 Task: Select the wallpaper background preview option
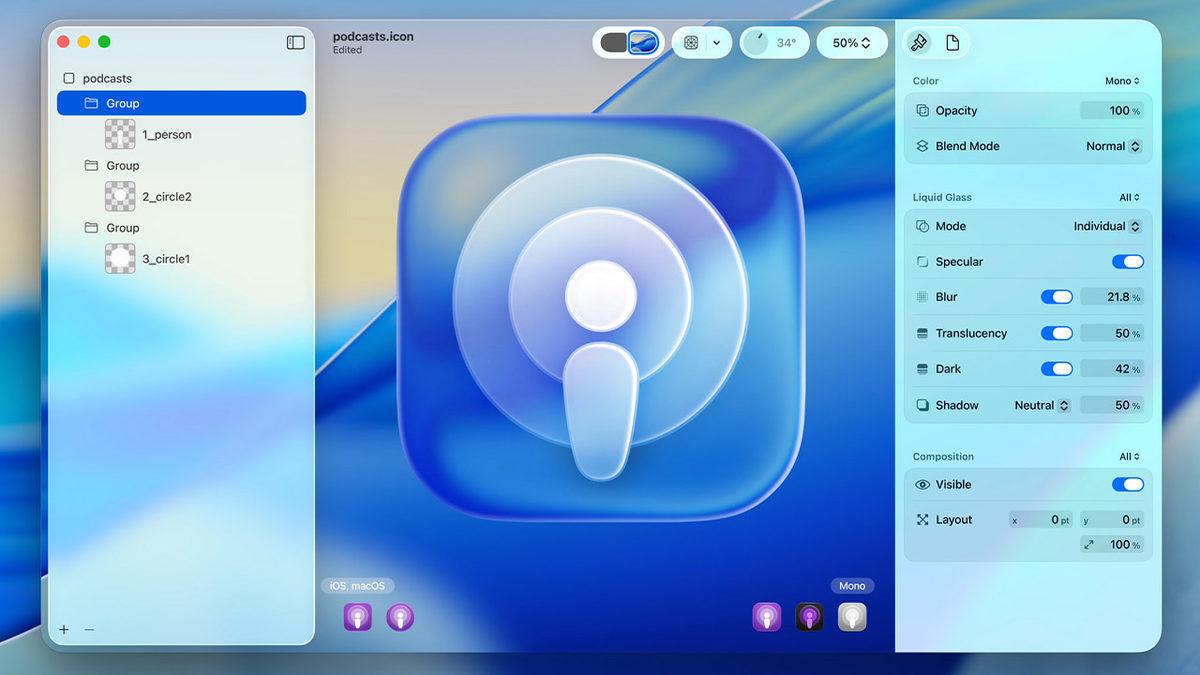pyautogui.click(x=643, y=43)
